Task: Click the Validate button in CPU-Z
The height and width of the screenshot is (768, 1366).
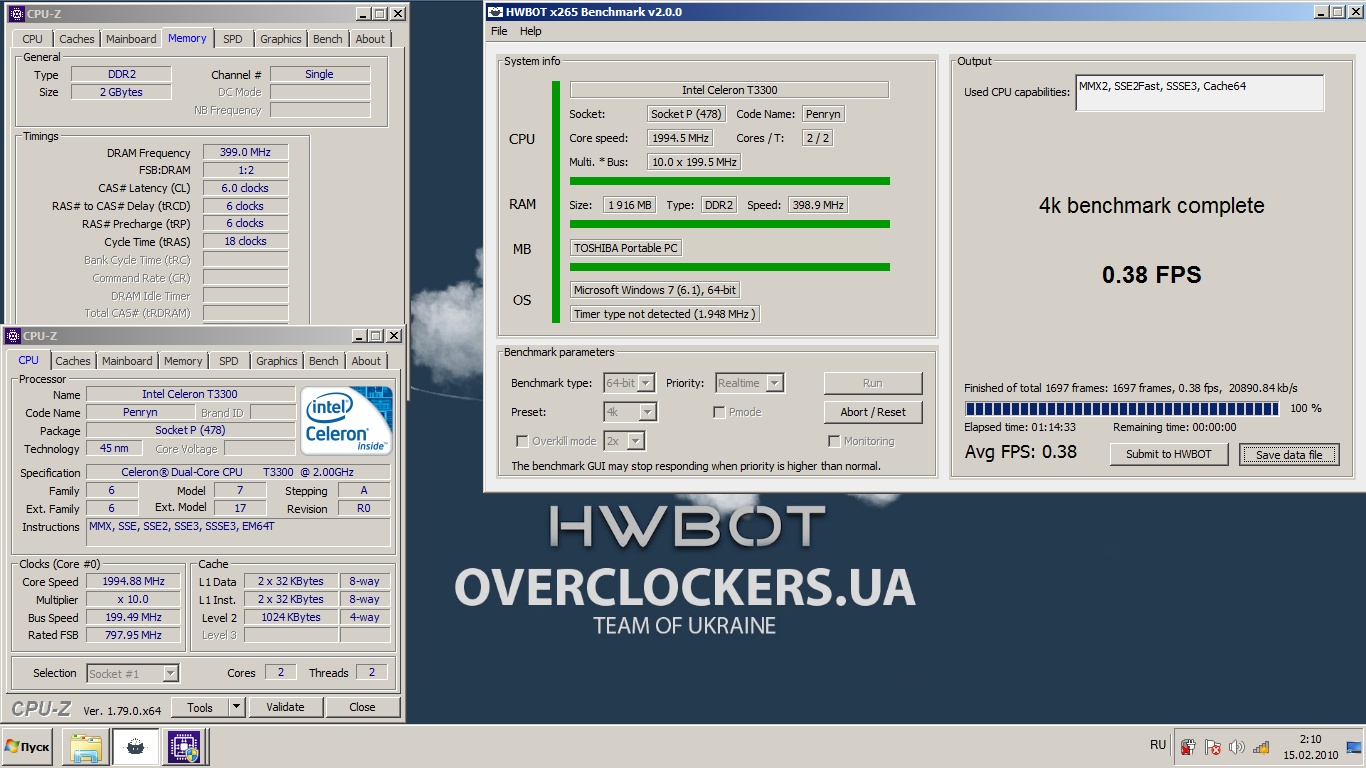Action: pyautogui.click(x=285, y=707)
